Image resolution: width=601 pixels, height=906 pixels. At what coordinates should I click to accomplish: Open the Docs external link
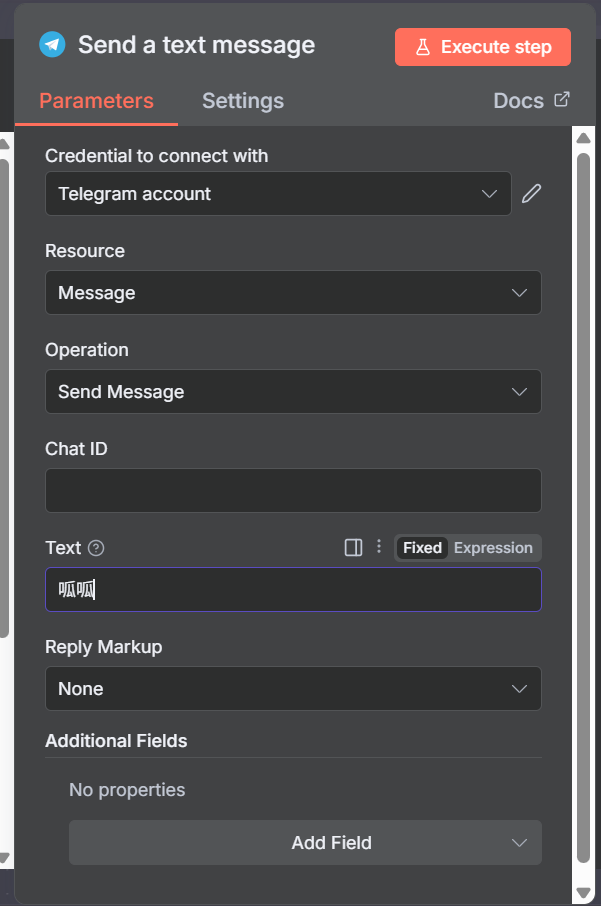[x=531, y=101]
